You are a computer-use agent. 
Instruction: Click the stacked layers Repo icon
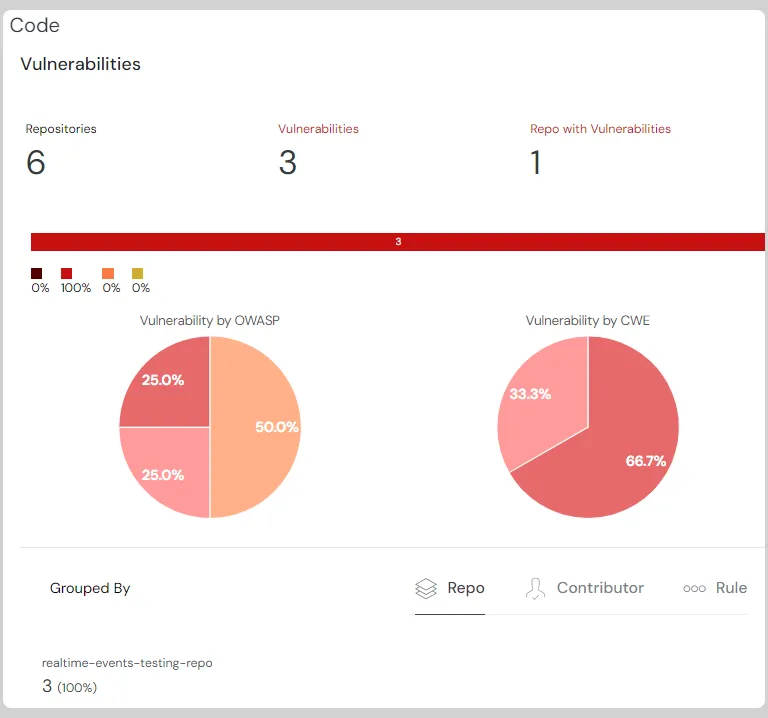click(x=426, y=588)
